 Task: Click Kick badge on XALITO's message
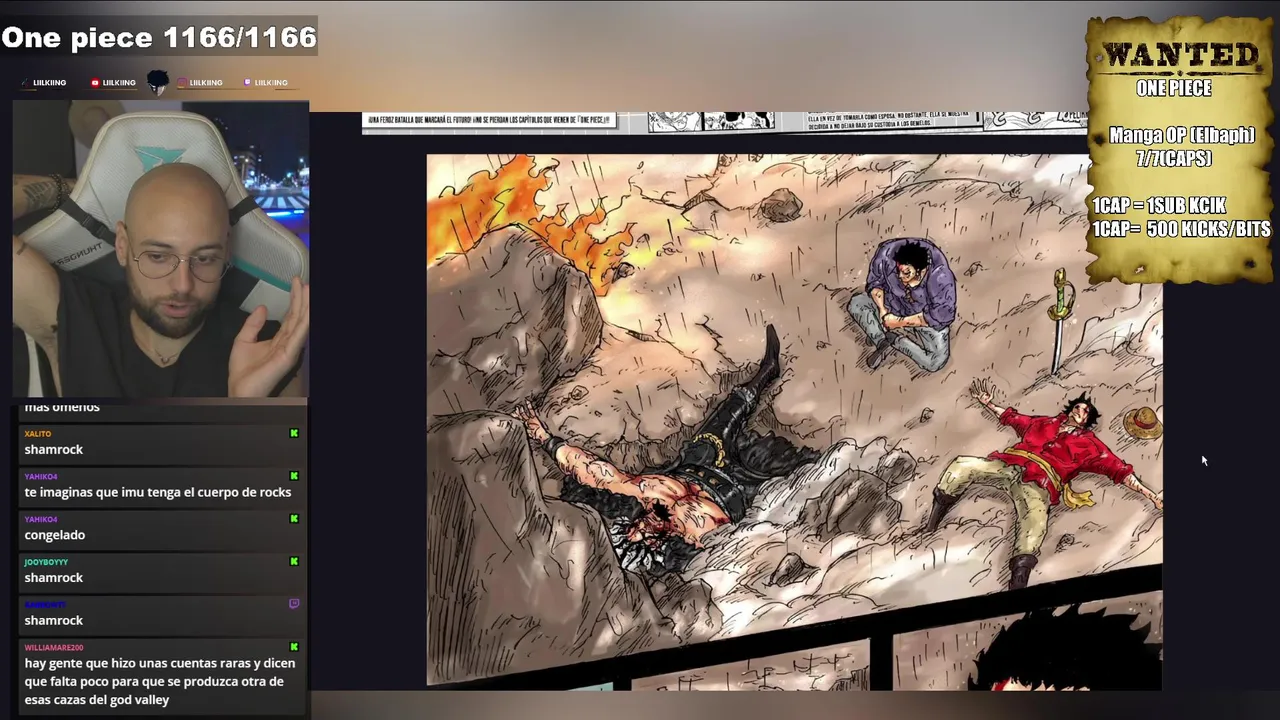pyautogui.click(x=294, y=433)
